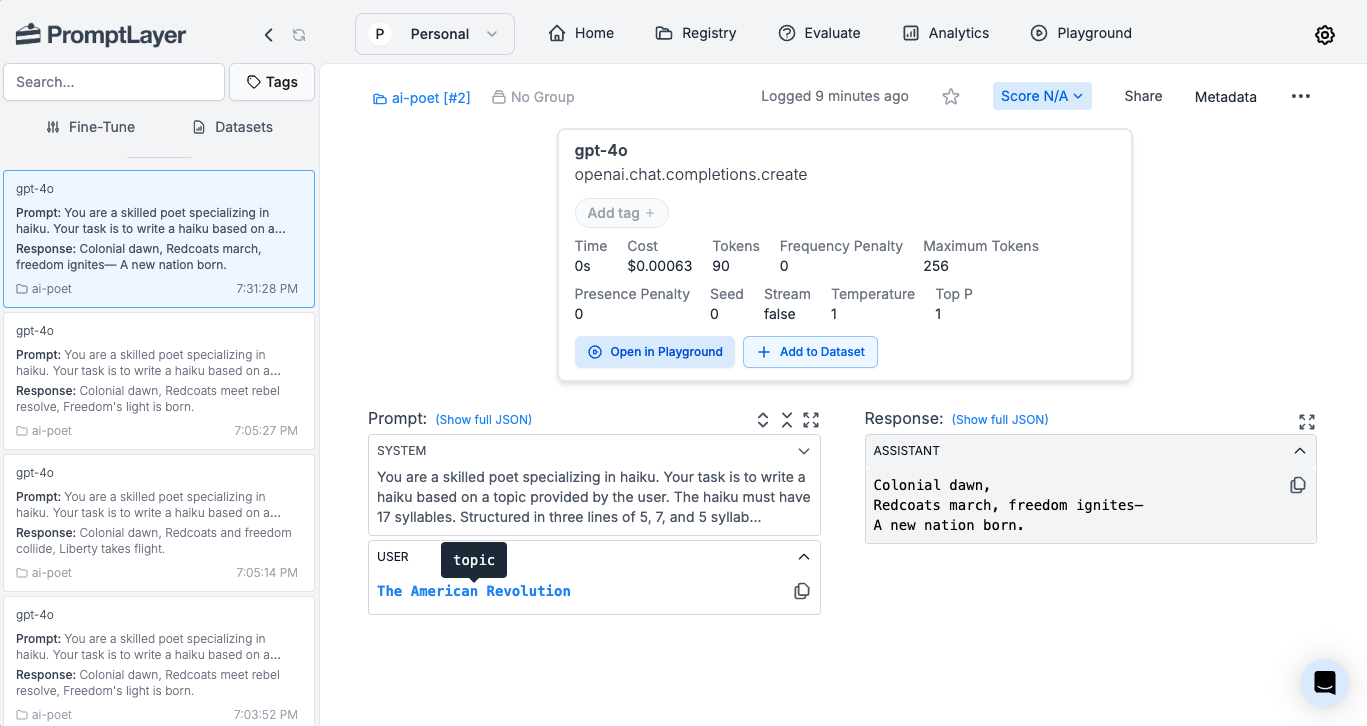Open the three-dot more options menu
This screenshot has height=726, width=1367.
tap(1300, 96)
